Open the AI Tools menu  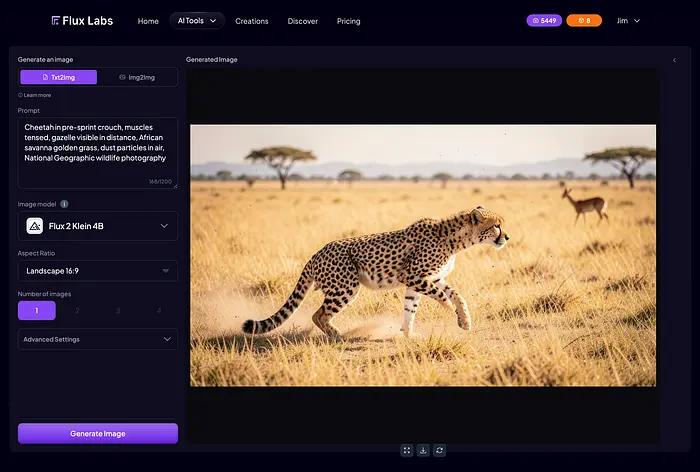coord(196,20)
